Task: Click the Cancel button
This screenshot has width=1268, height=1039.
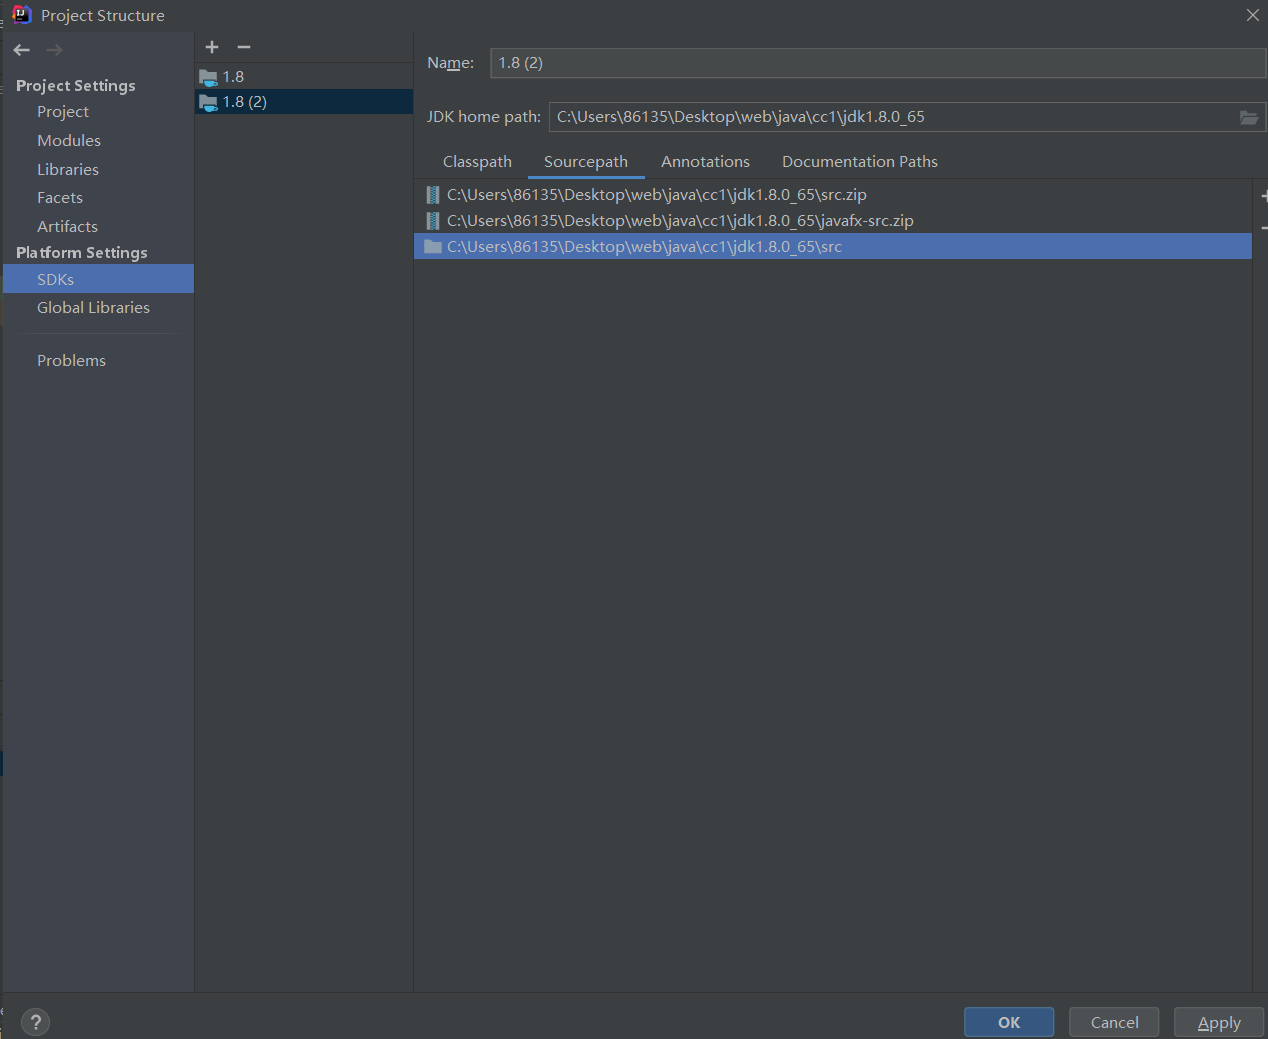Action: (1114, 1022)
